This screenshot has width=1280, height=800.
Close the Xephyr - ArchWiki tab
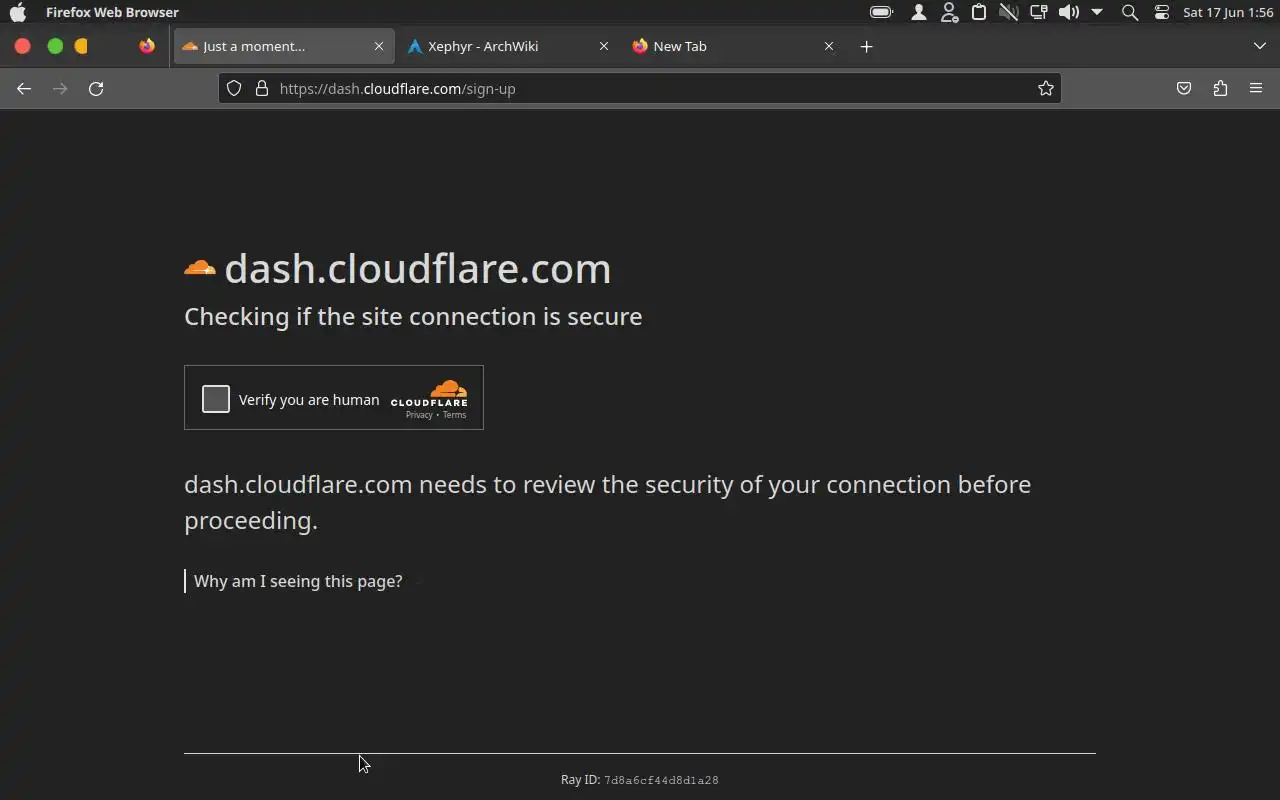tap(604, 46)
